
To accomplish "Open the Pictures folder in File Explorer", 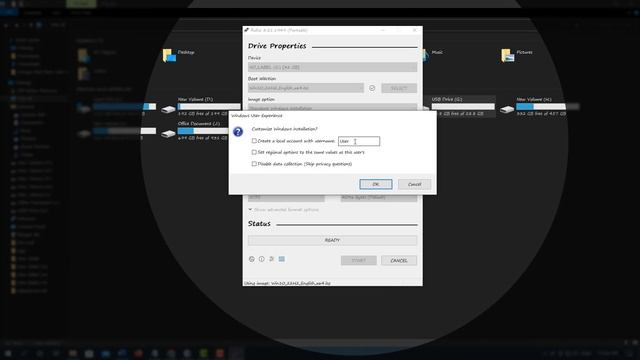I will tap(508, 55).
